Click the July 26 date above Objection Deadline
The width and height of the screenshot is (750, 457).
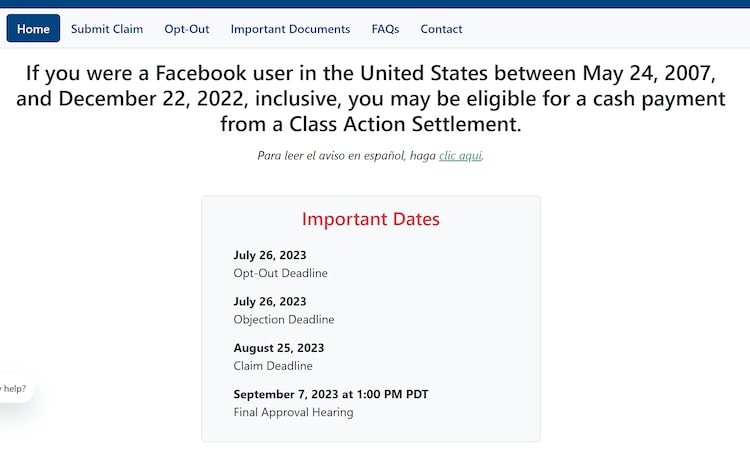point(270,302)
